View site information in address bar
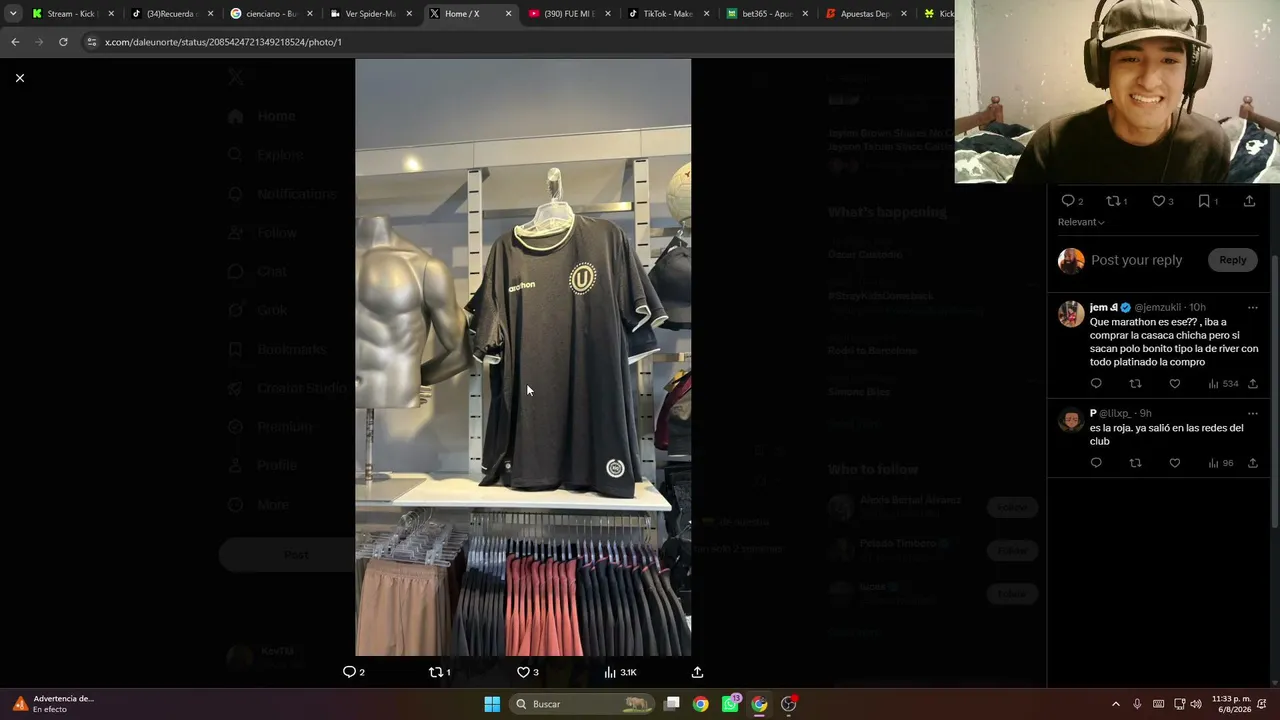1280x720 pixels. tap(92, 42)
